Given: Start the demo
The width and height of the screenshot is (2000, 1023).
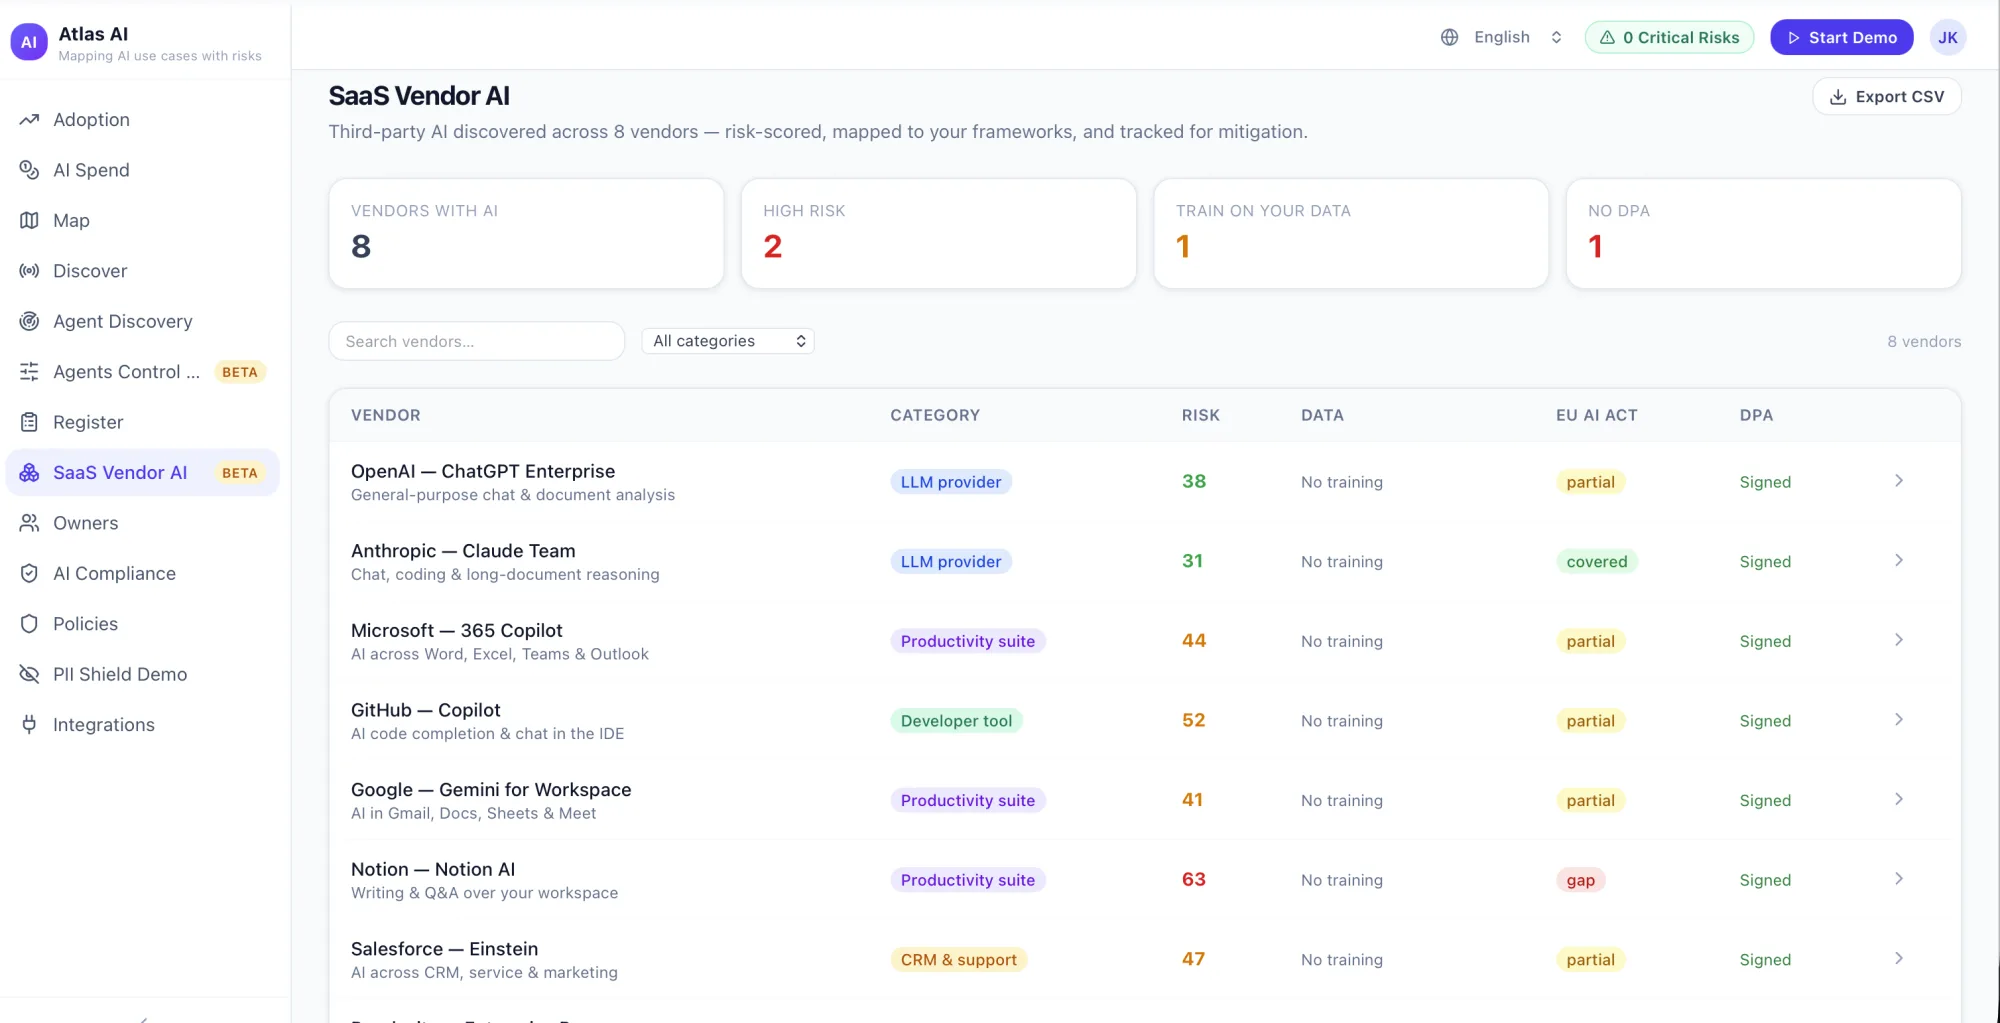Looking at the screenshot, I should 1841,37.
